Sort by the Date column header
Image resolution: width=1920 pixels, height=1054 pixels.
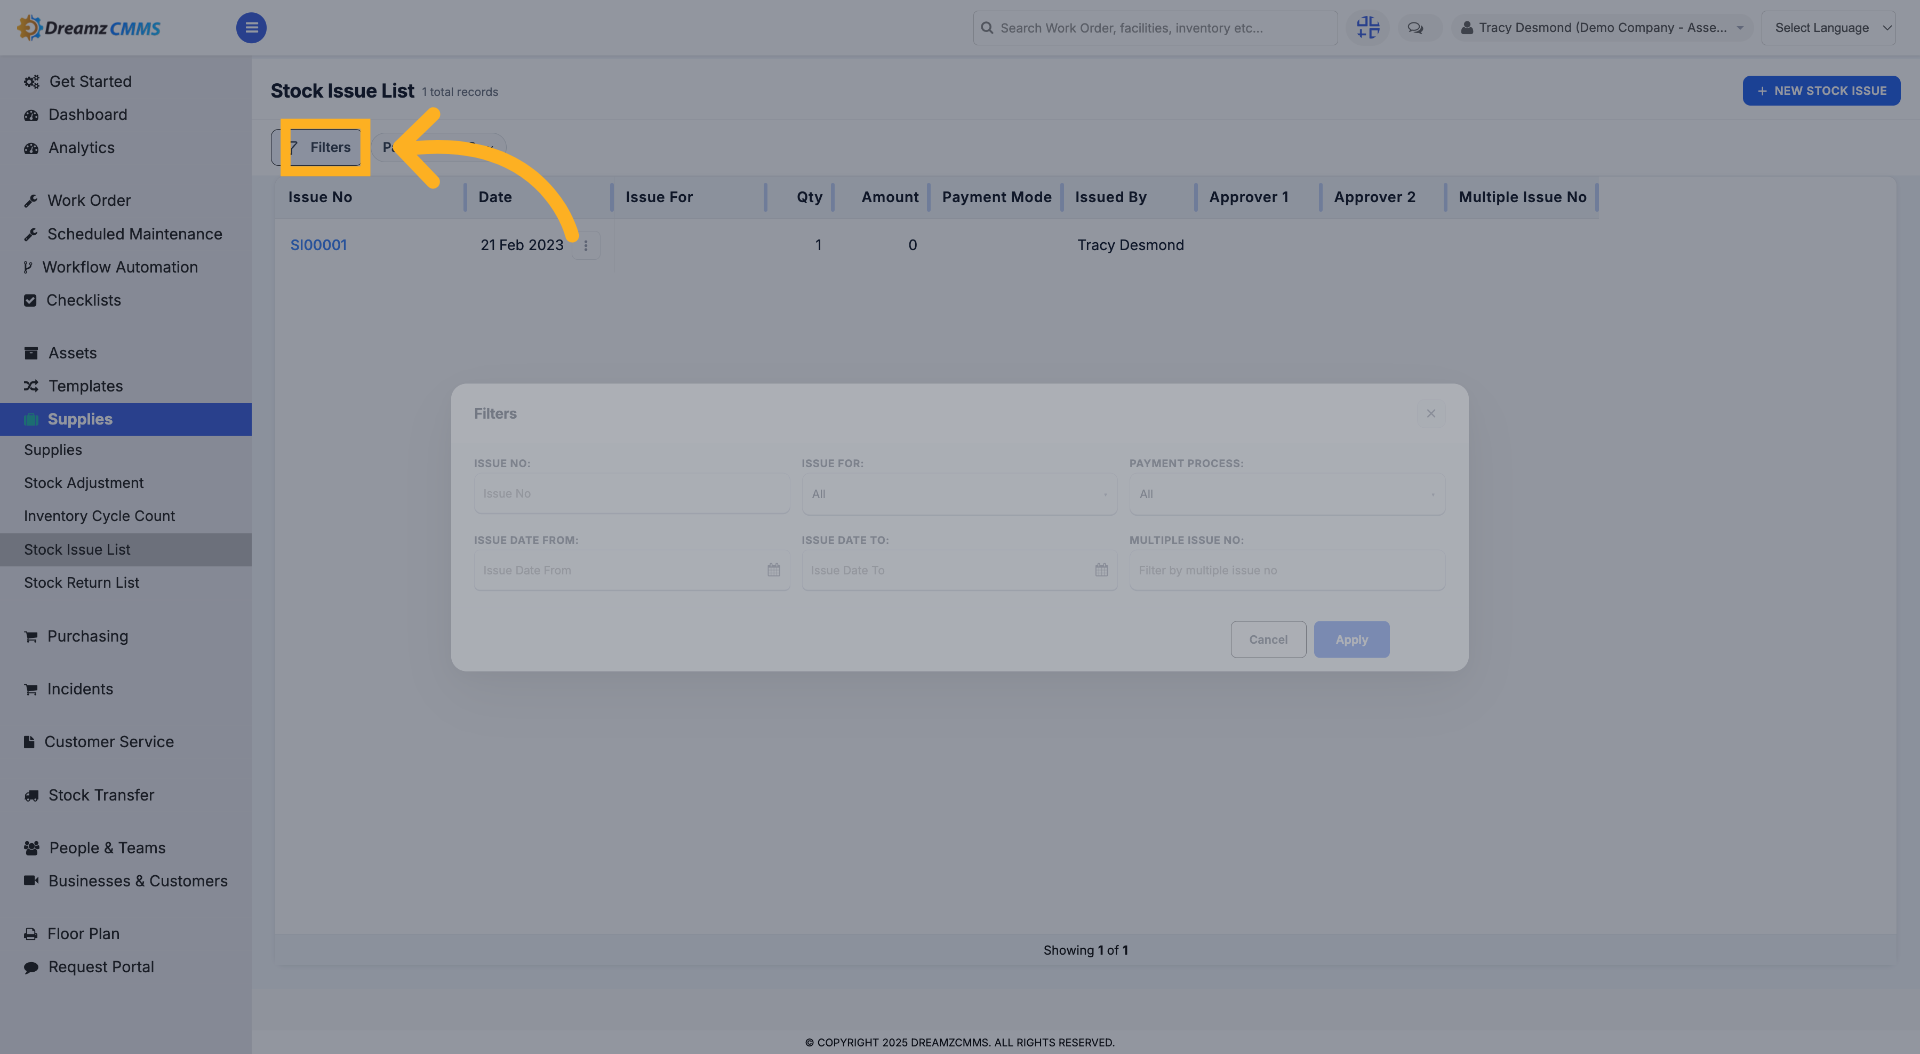click(x=495, y=197)
